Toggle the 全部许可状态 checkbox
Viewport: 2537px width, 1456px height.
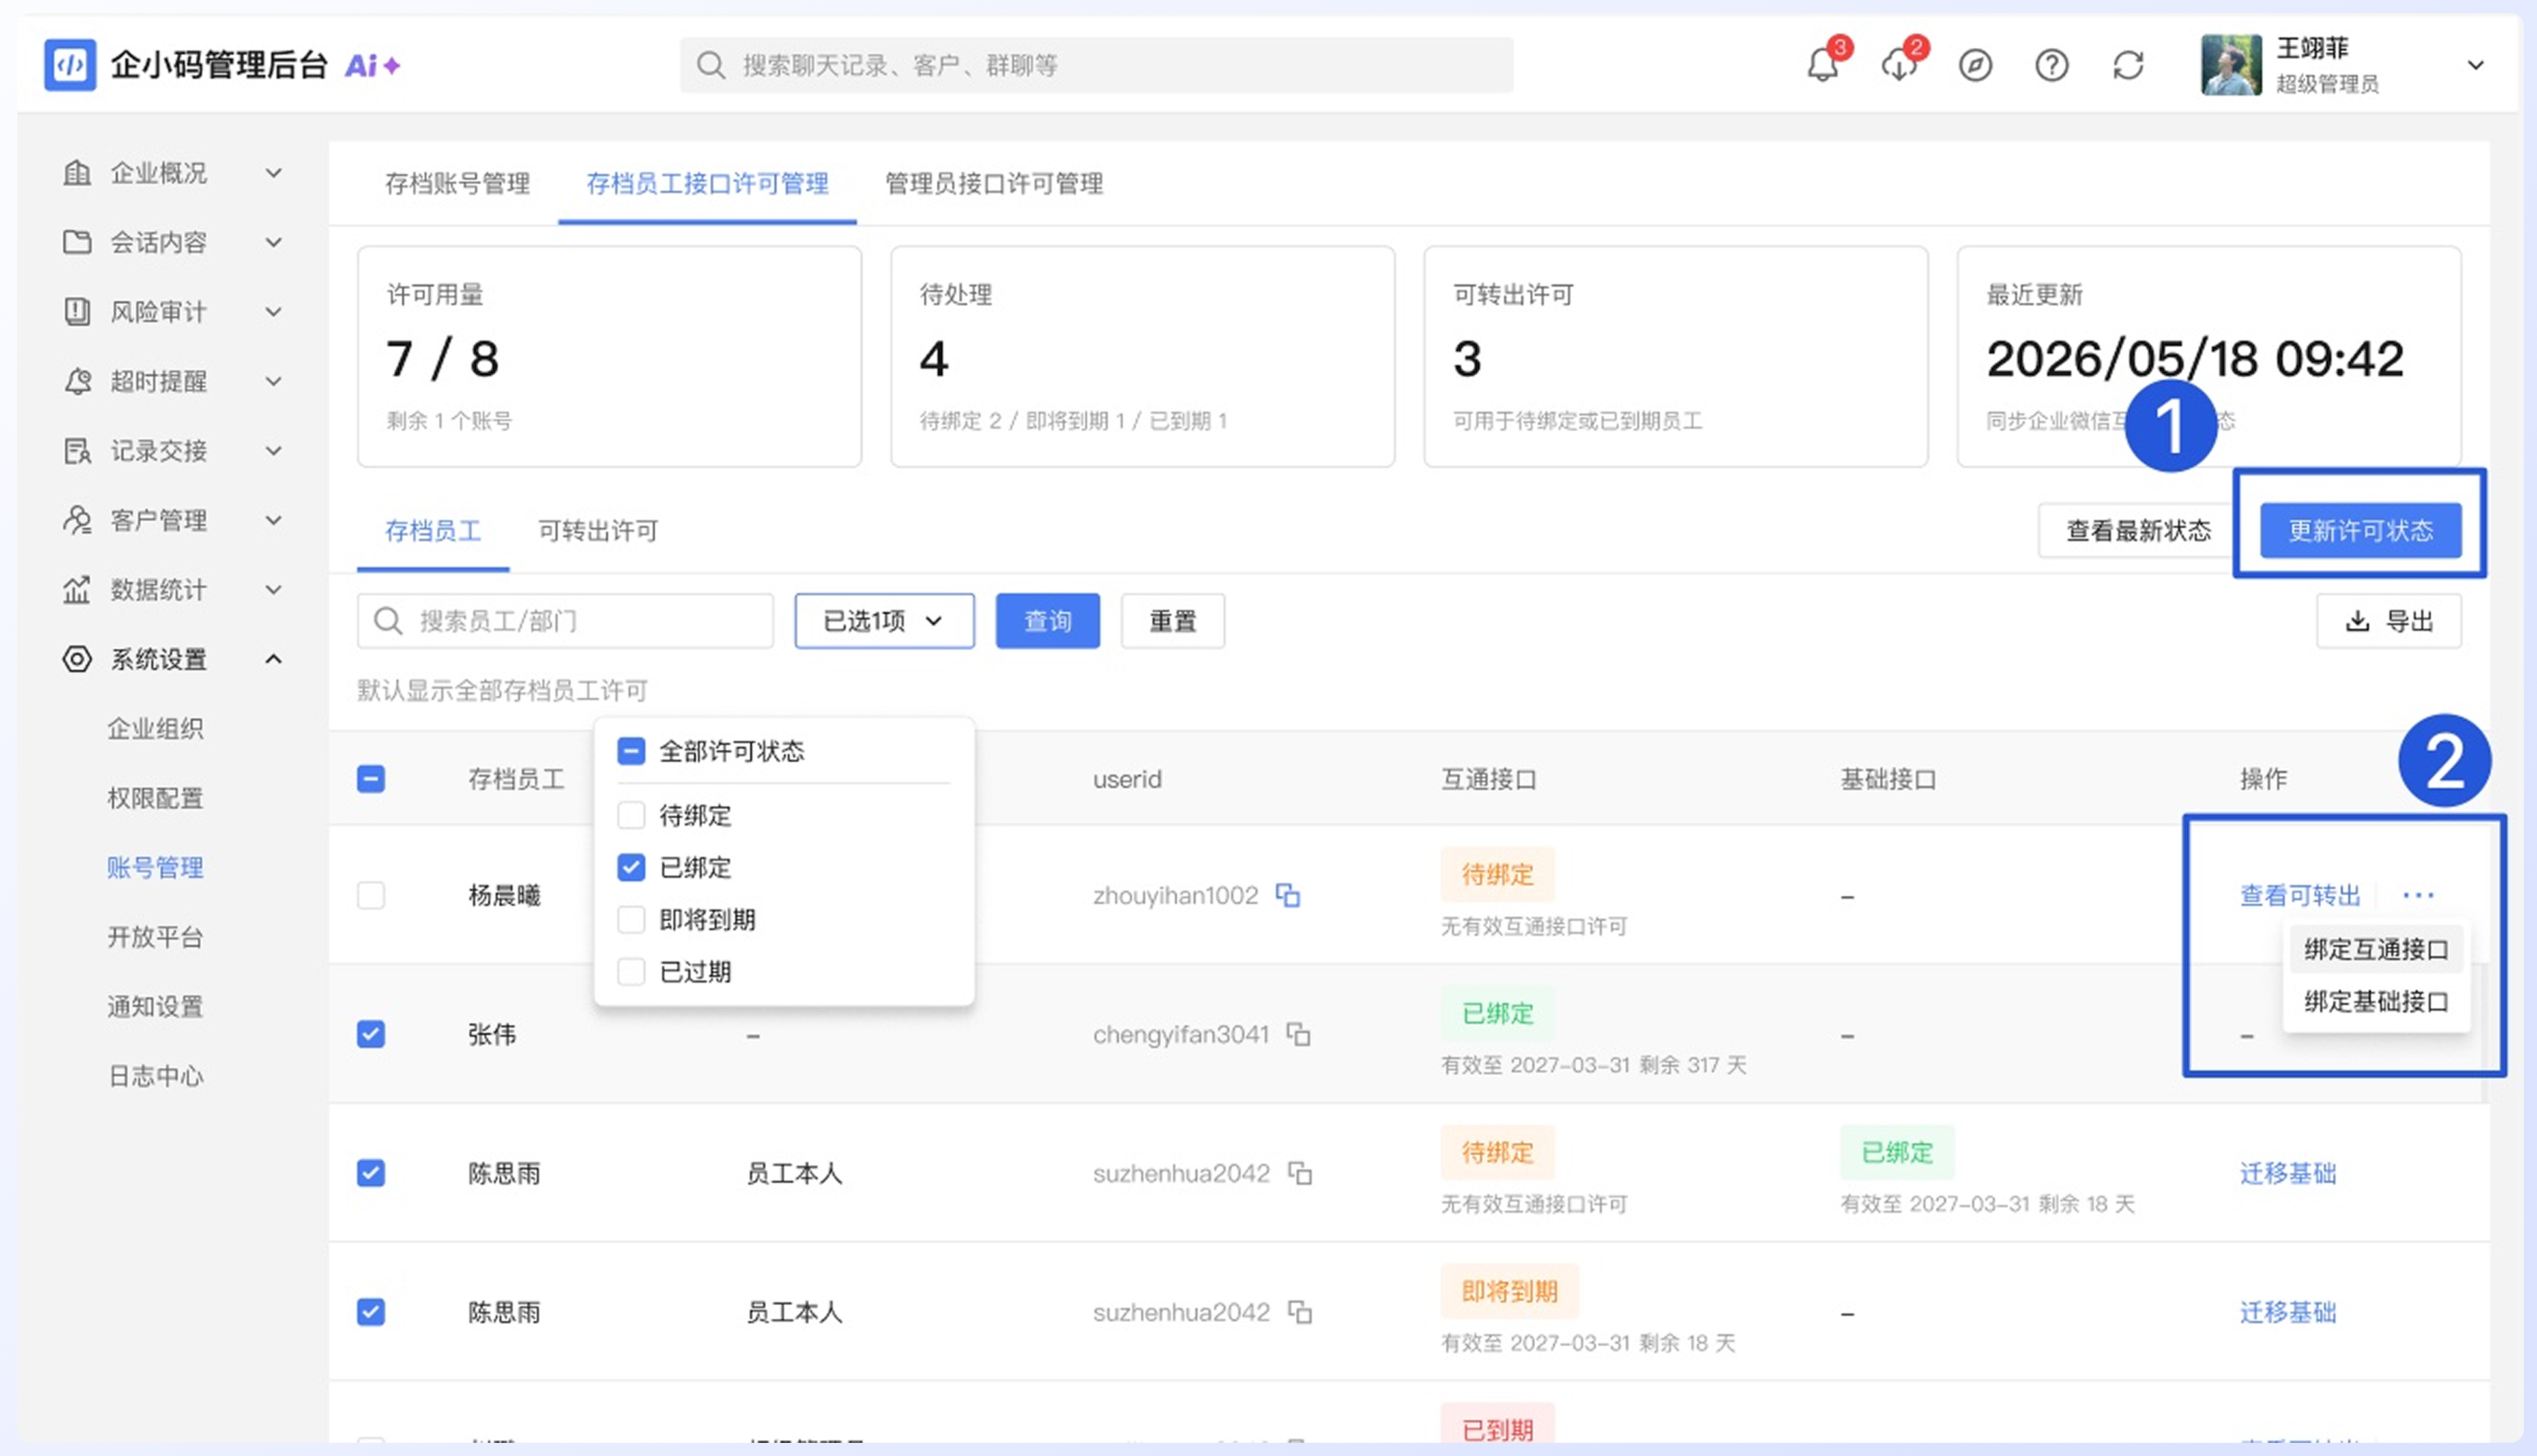click(x=631, y=751)
